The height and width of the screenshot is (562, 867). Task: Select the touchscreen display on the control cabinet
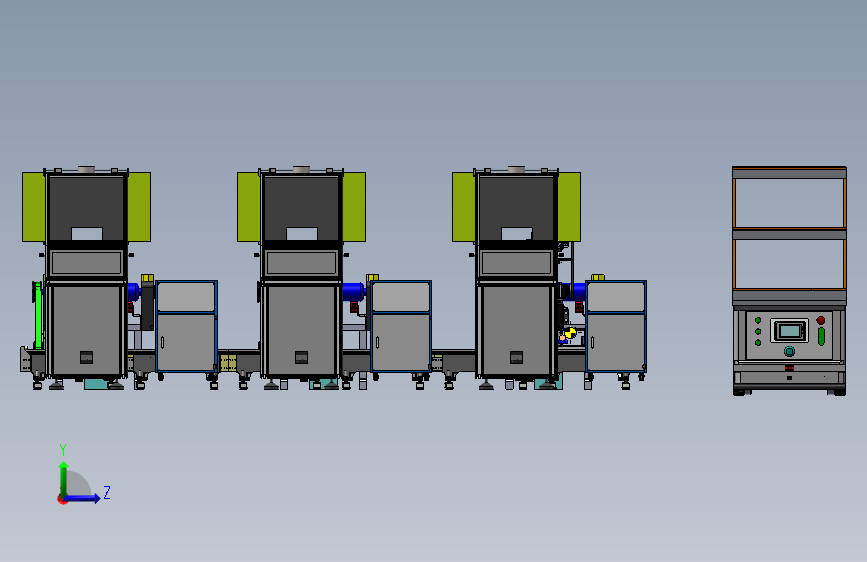point(789,331)
